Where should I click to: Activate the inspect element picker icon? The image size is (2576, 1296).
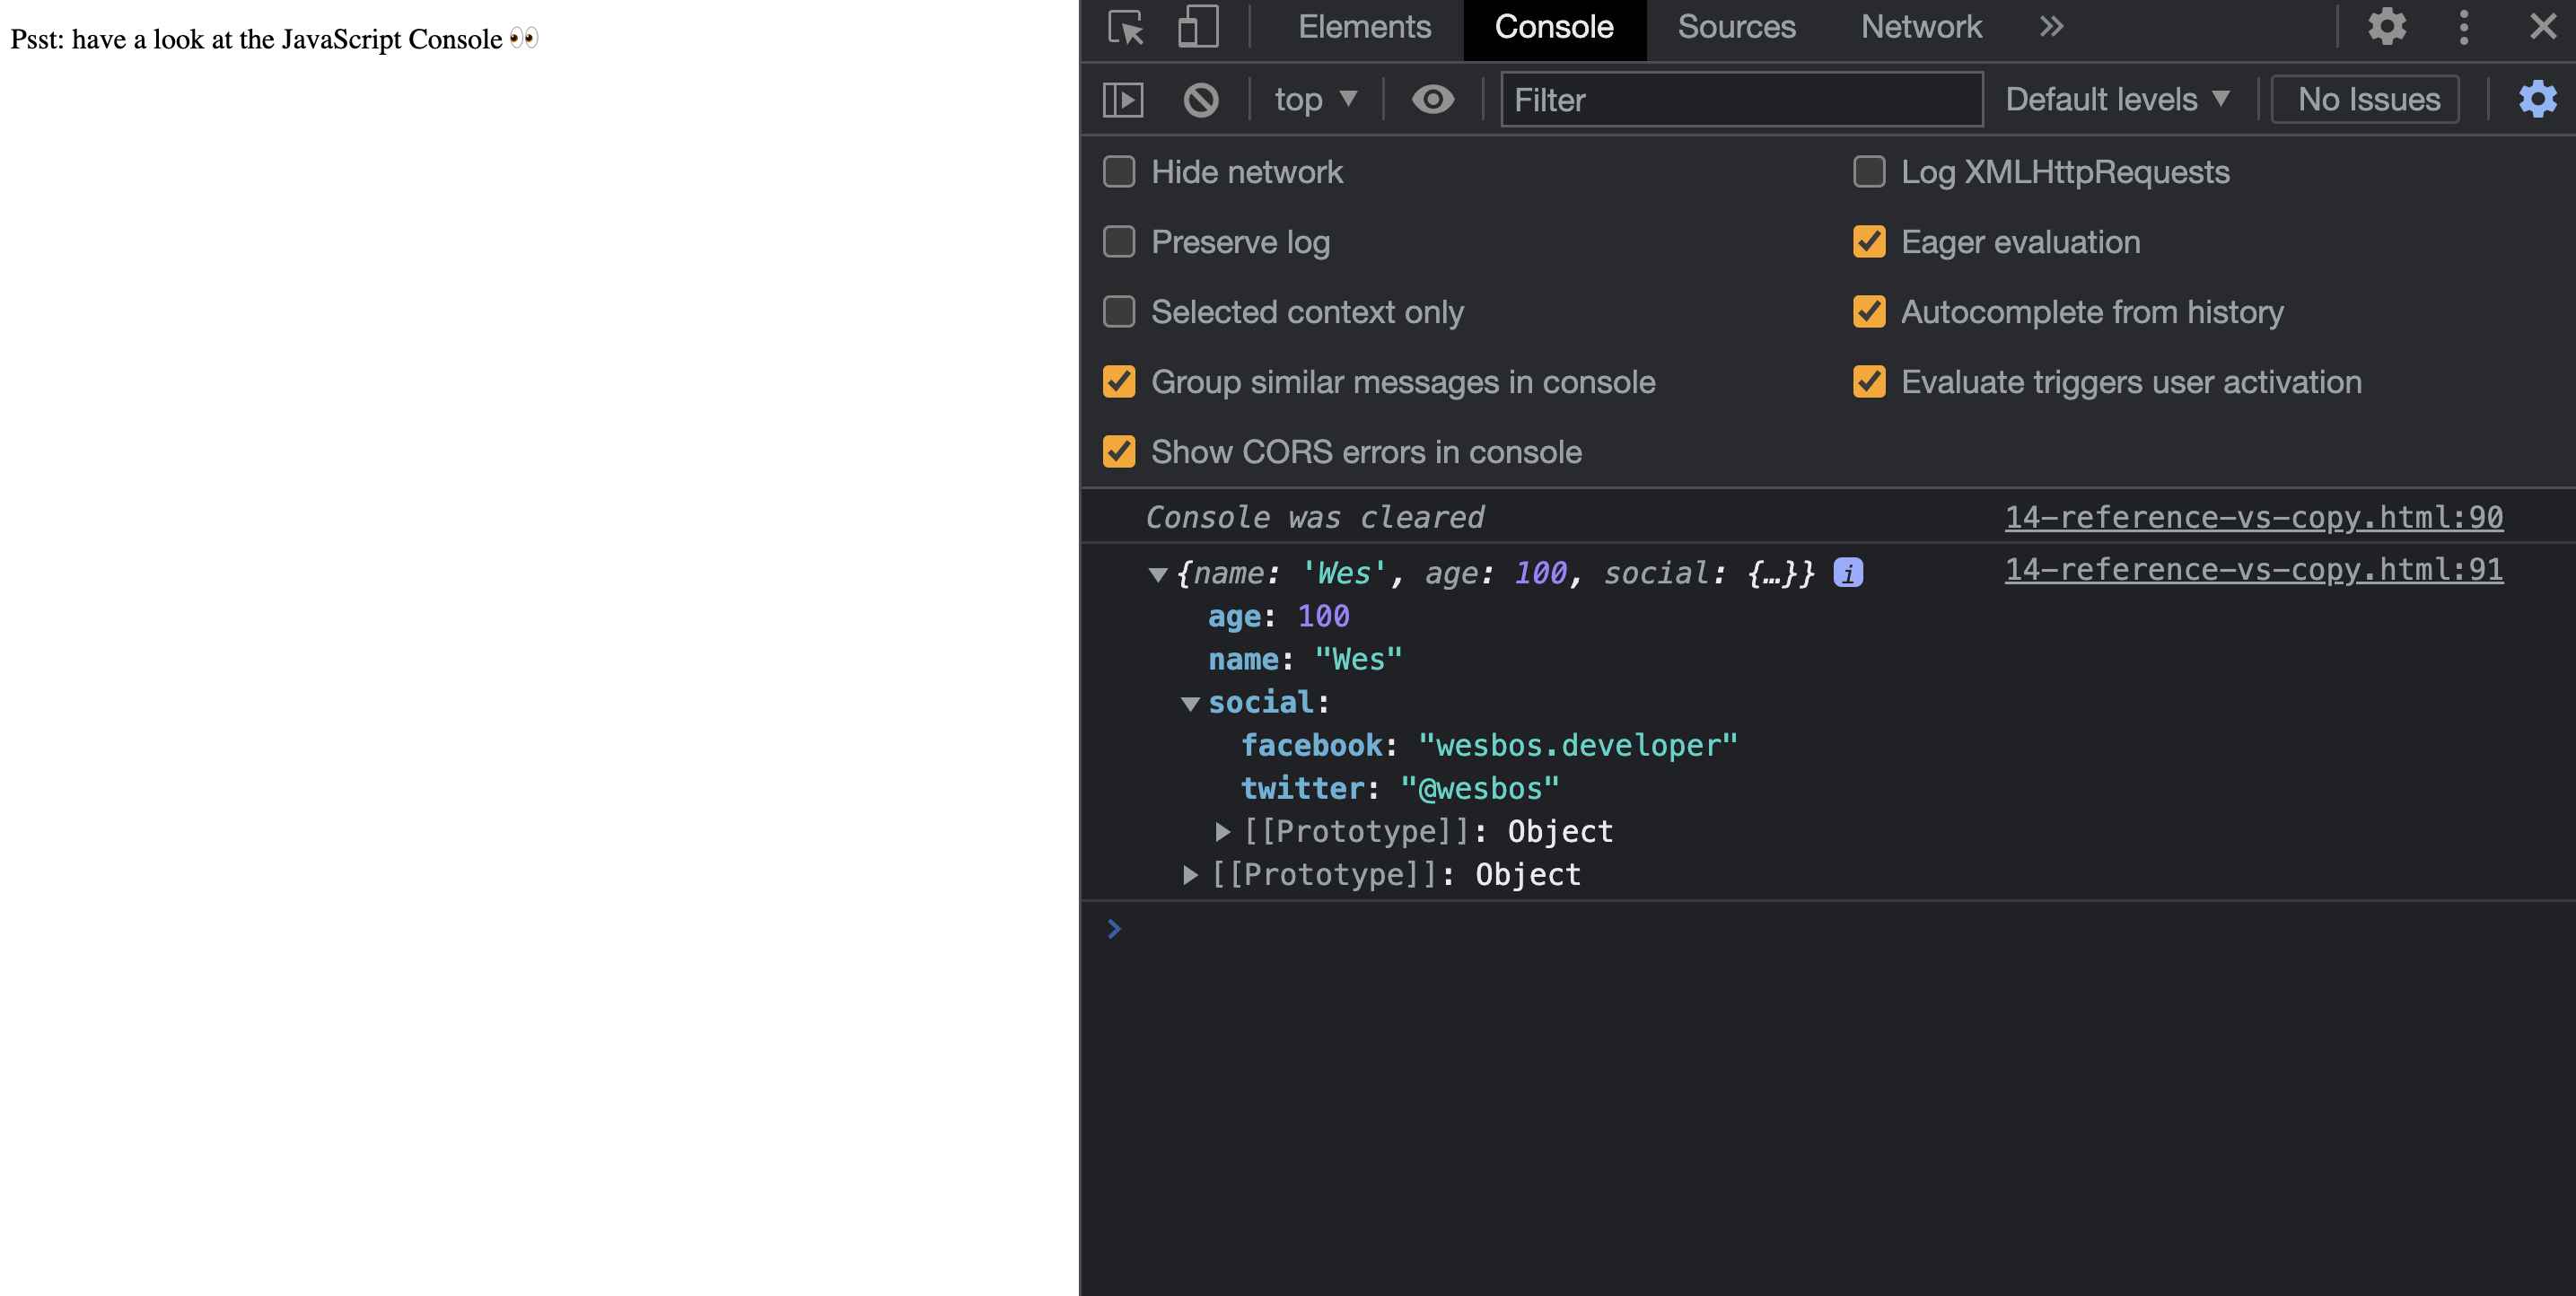pos(1126,27)
